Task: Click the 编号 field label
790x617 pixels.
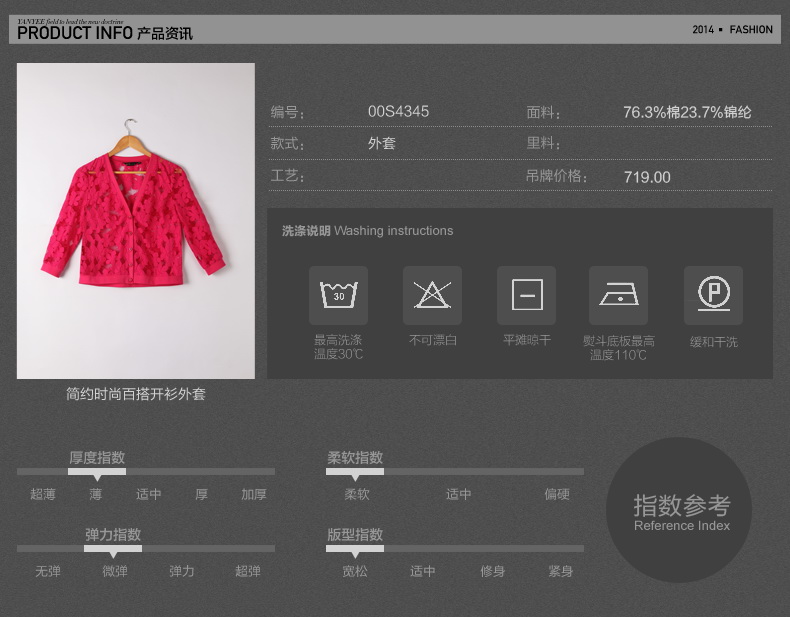Action: pos(287,112)
